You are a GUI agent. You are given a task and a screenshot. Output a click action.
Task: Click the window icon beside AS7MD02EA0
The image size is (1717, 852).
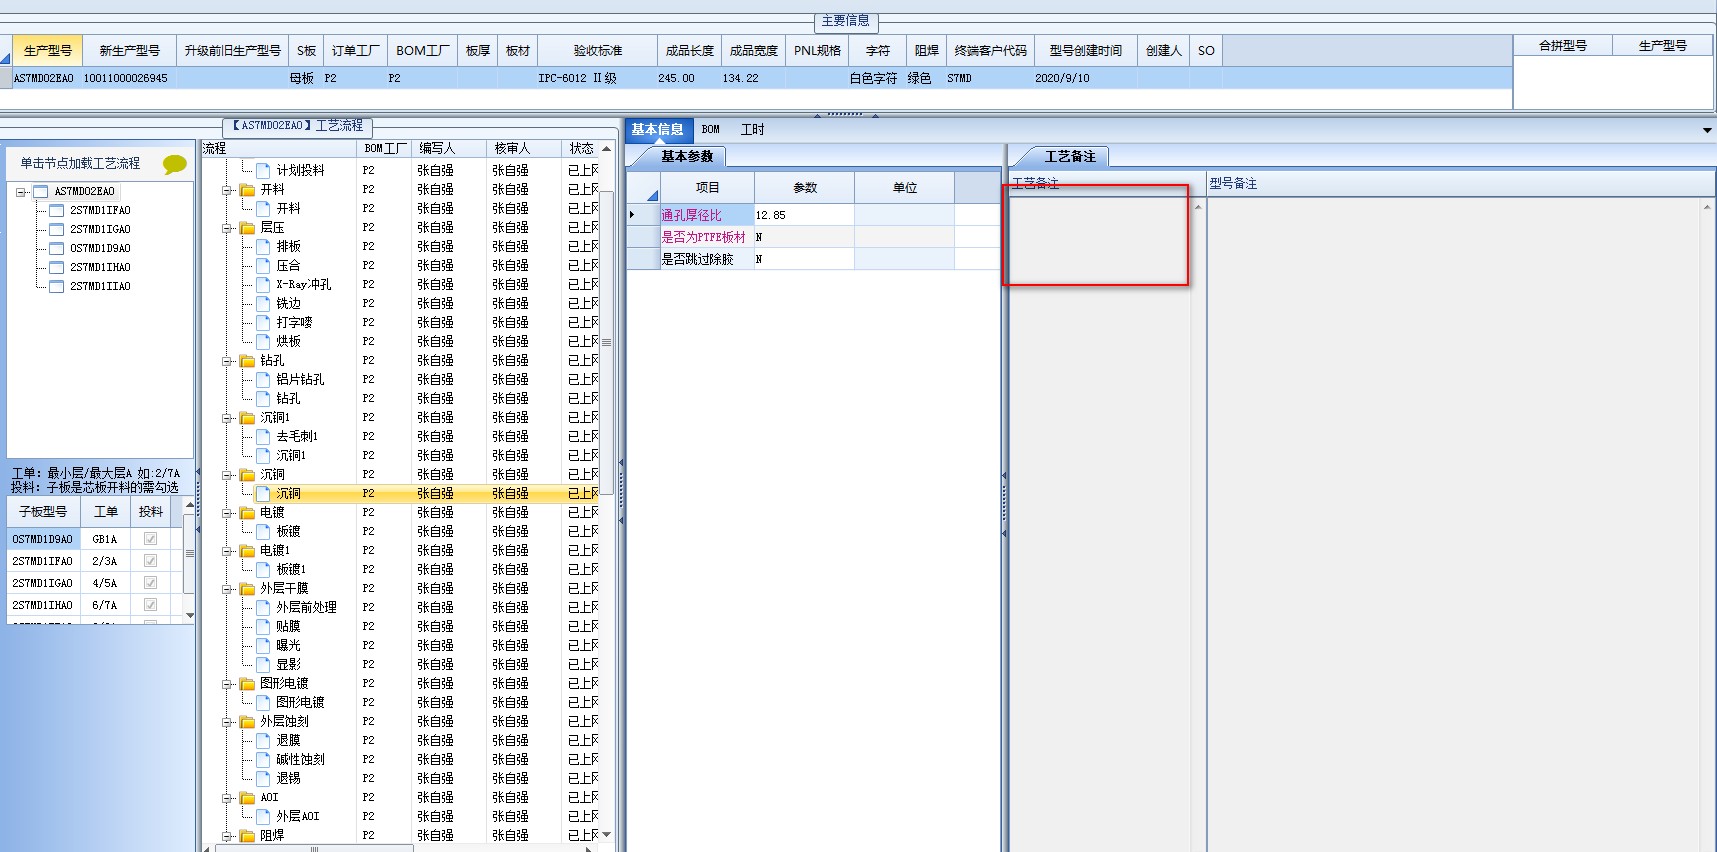(41, 191)
